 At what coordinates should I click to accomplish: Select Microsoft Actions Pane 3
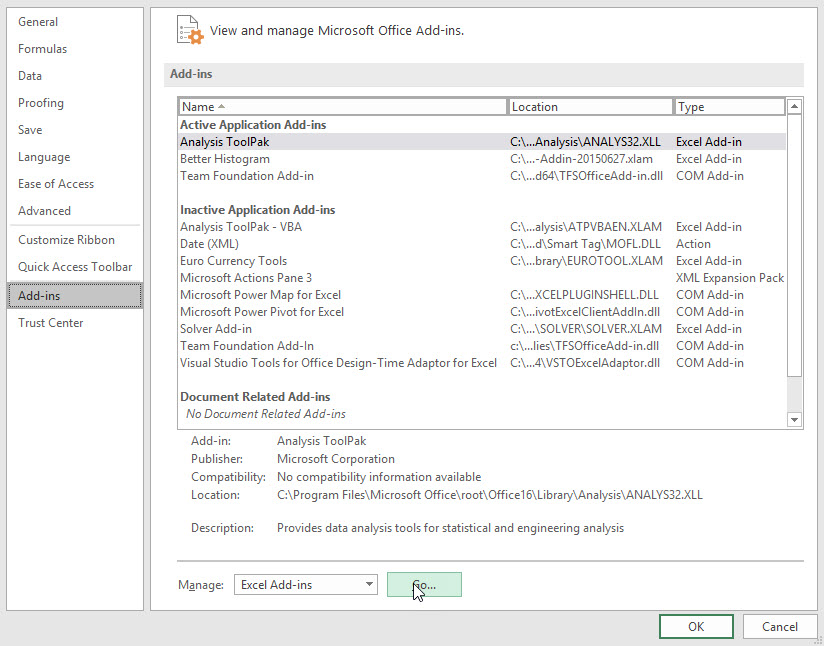tap(482, 278)
